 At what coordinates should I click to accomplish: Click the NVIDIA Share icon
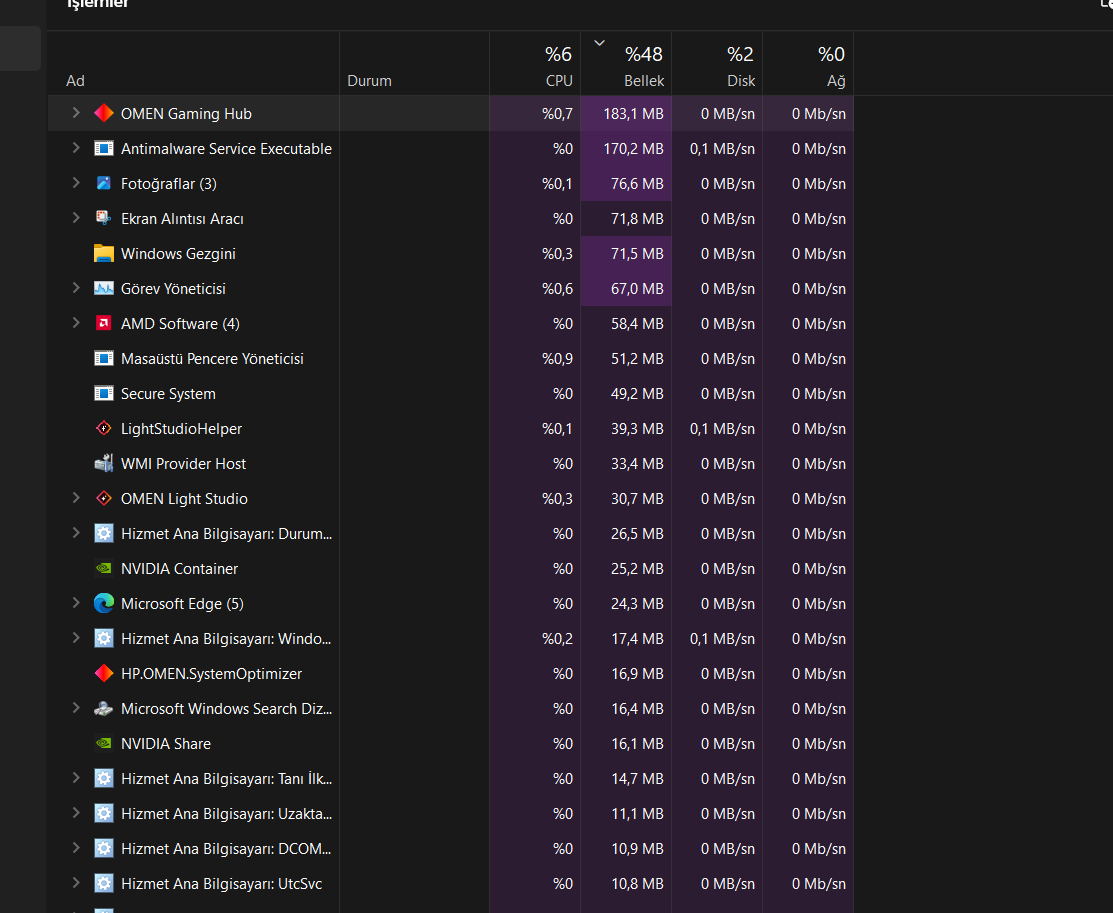104,743
